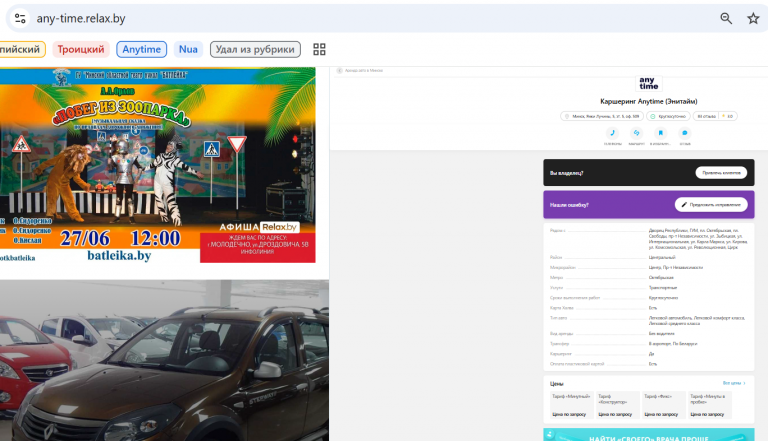Click the white button in Вы владелец banner
Viewport: 768px width, 441px height.
[721, 172]
